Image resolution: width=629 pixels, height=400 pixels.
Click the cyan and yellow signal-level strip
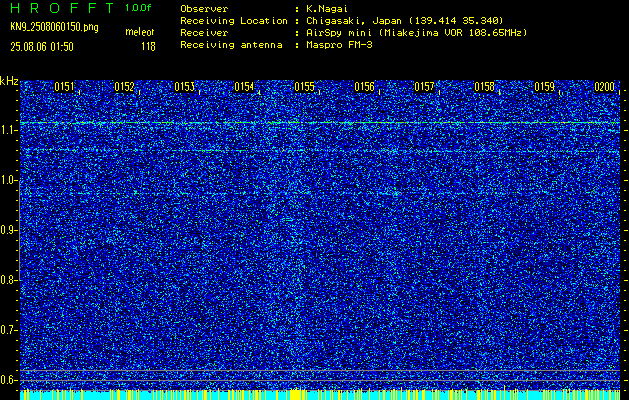click(320, 394)
